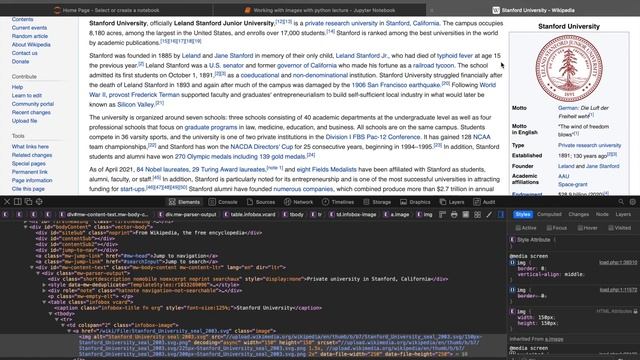640x360 pixels.
Task: Toggle the paint flashing brush icon
Action: (x=489, y=214)
